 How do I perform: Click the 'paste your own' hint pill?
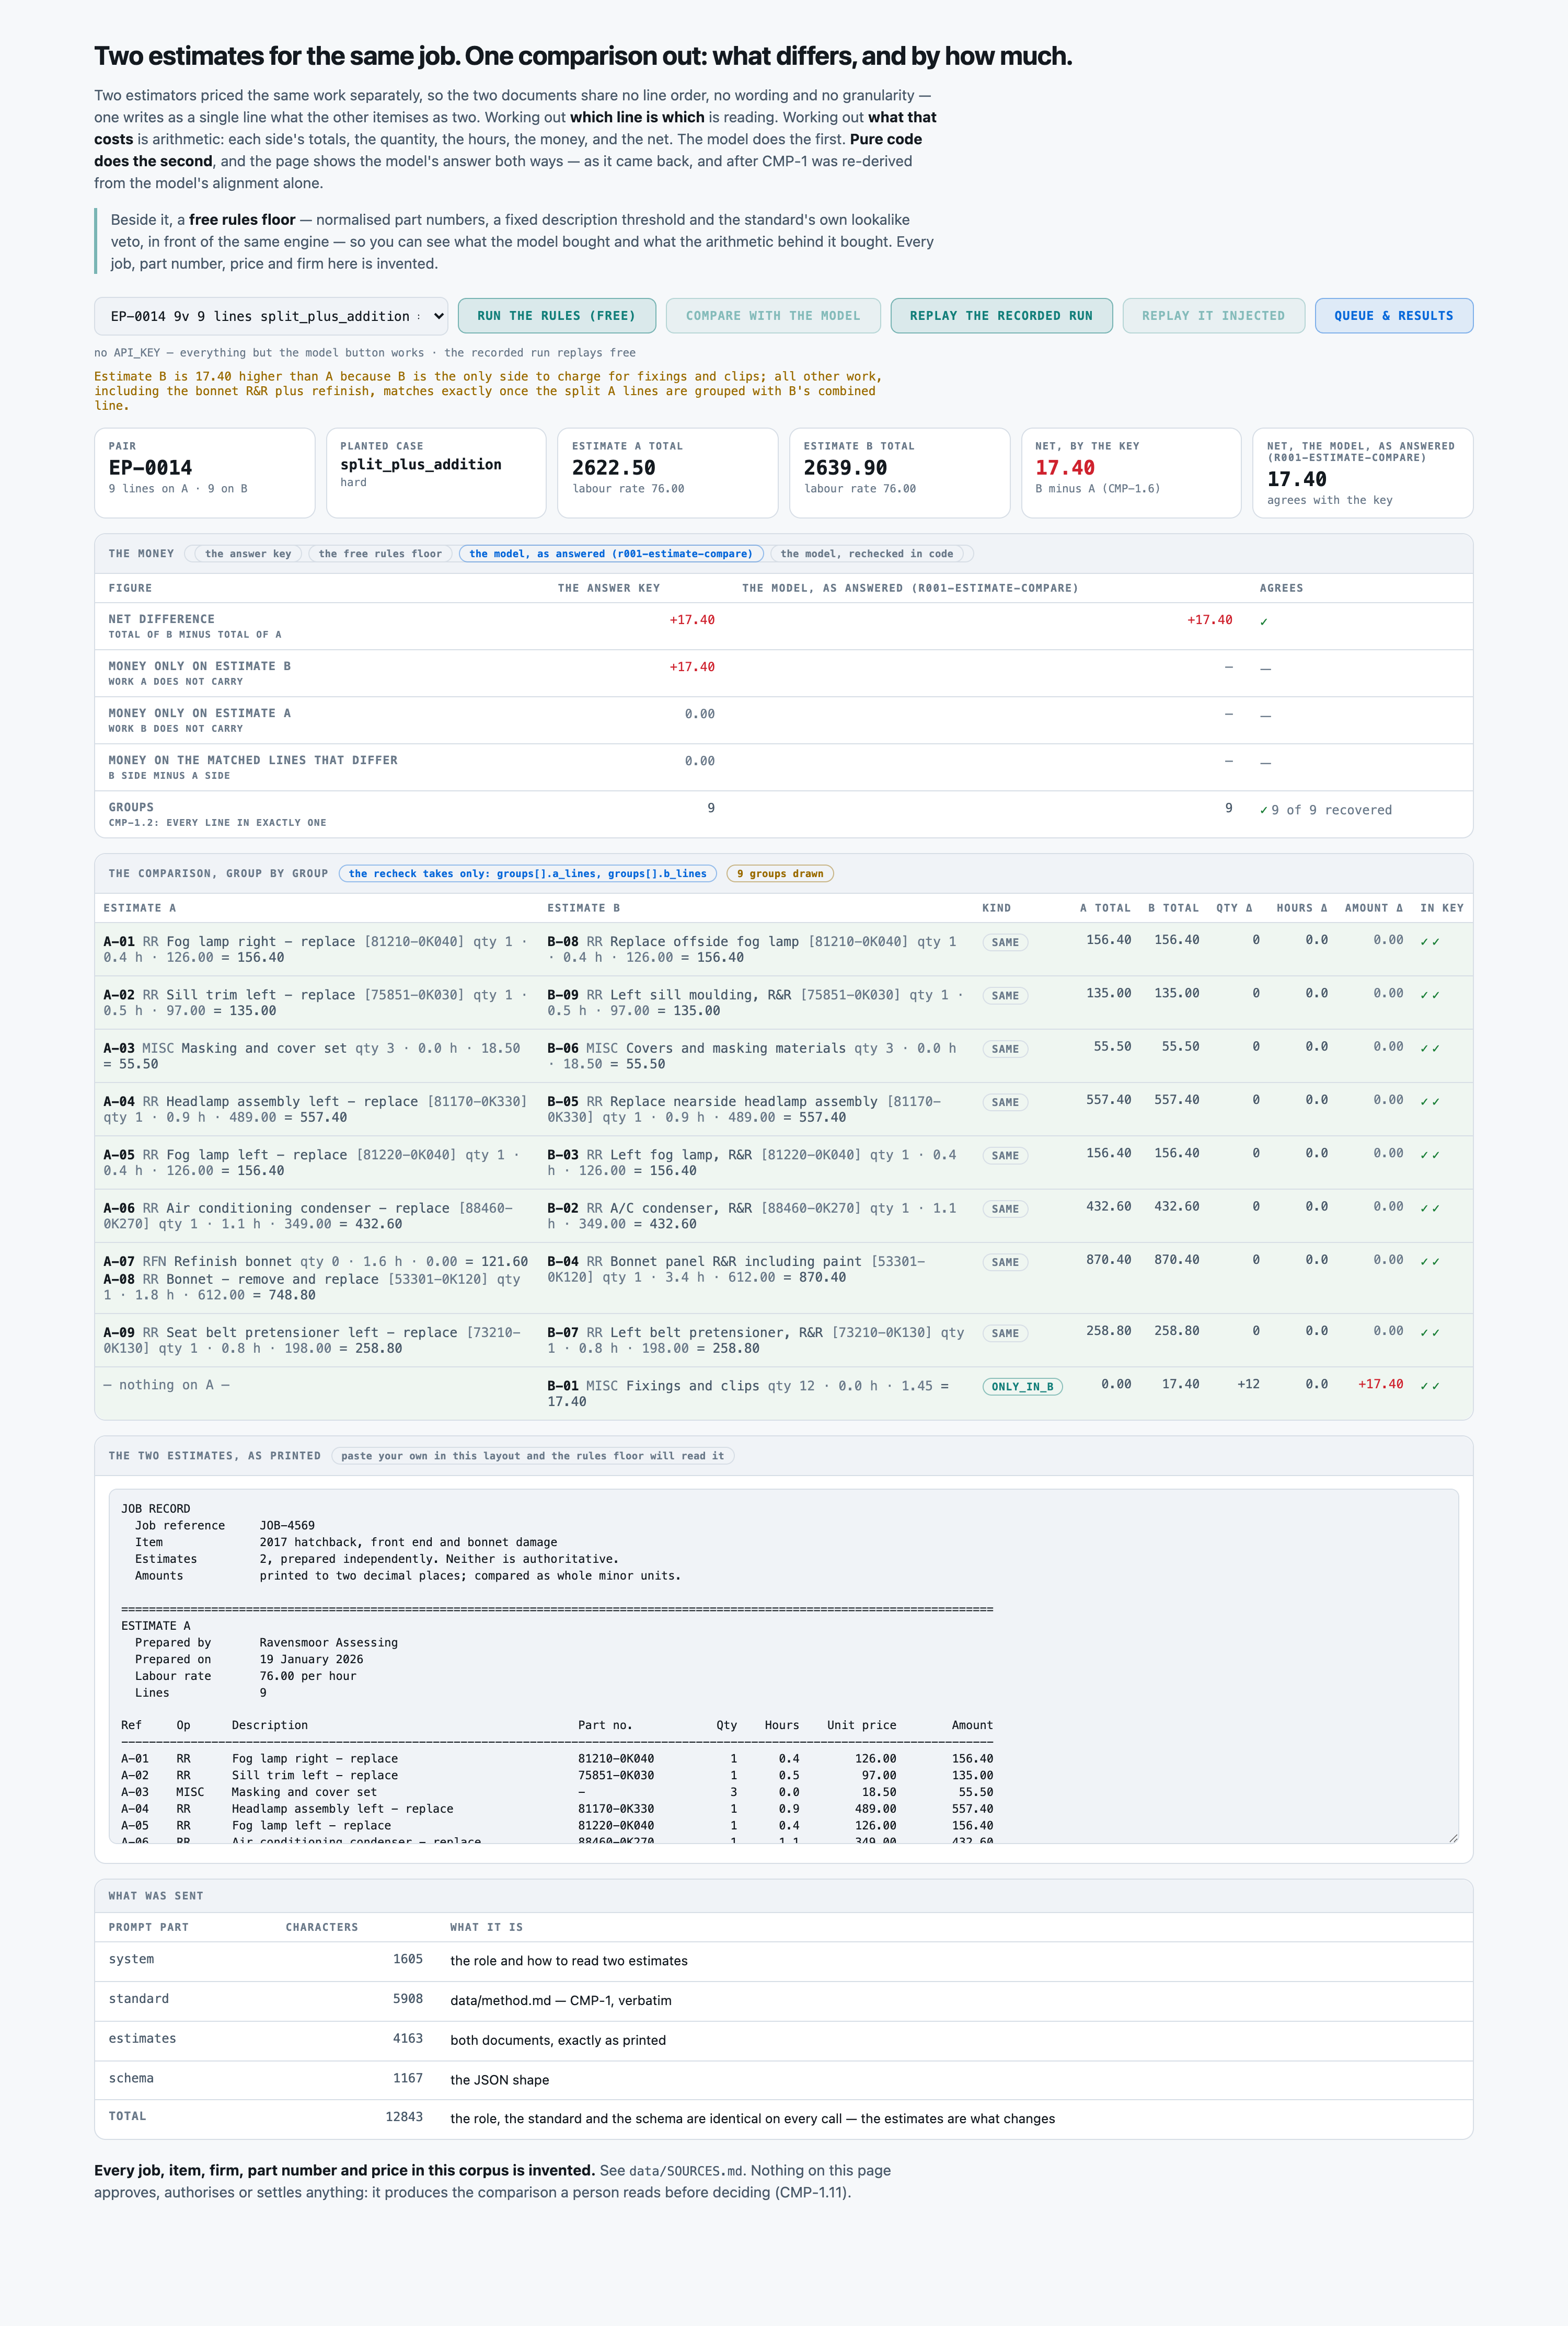[532, 1456]
